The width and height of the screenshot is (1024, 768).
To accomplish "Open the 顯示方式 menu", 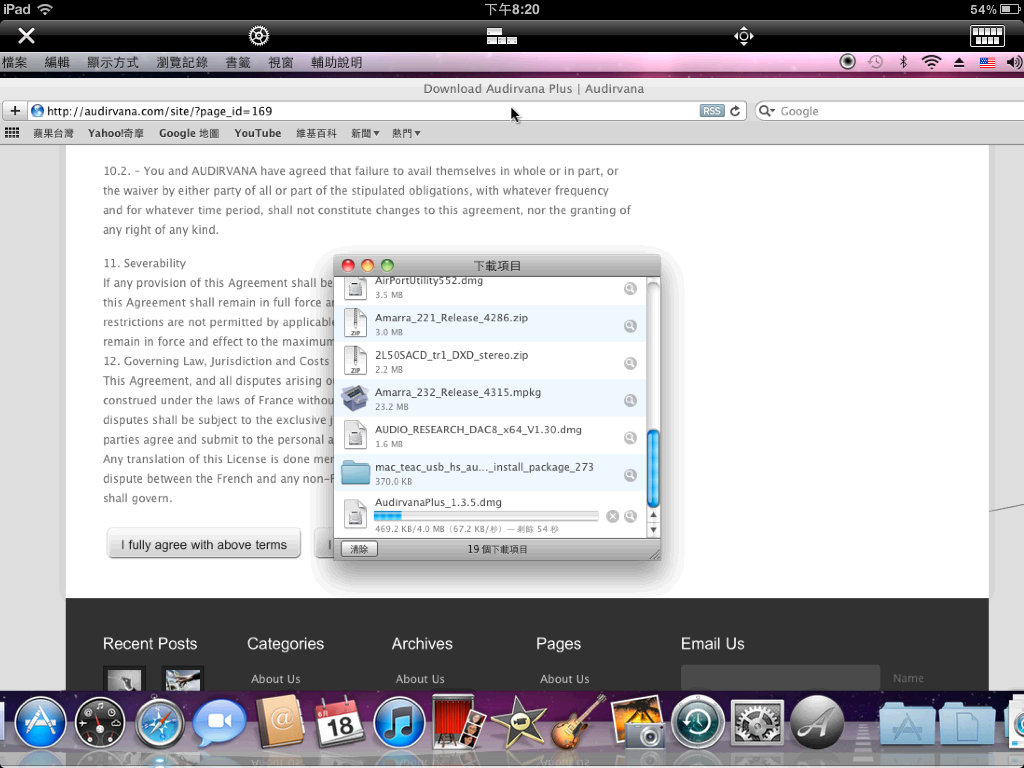I will tap(113, 63).
